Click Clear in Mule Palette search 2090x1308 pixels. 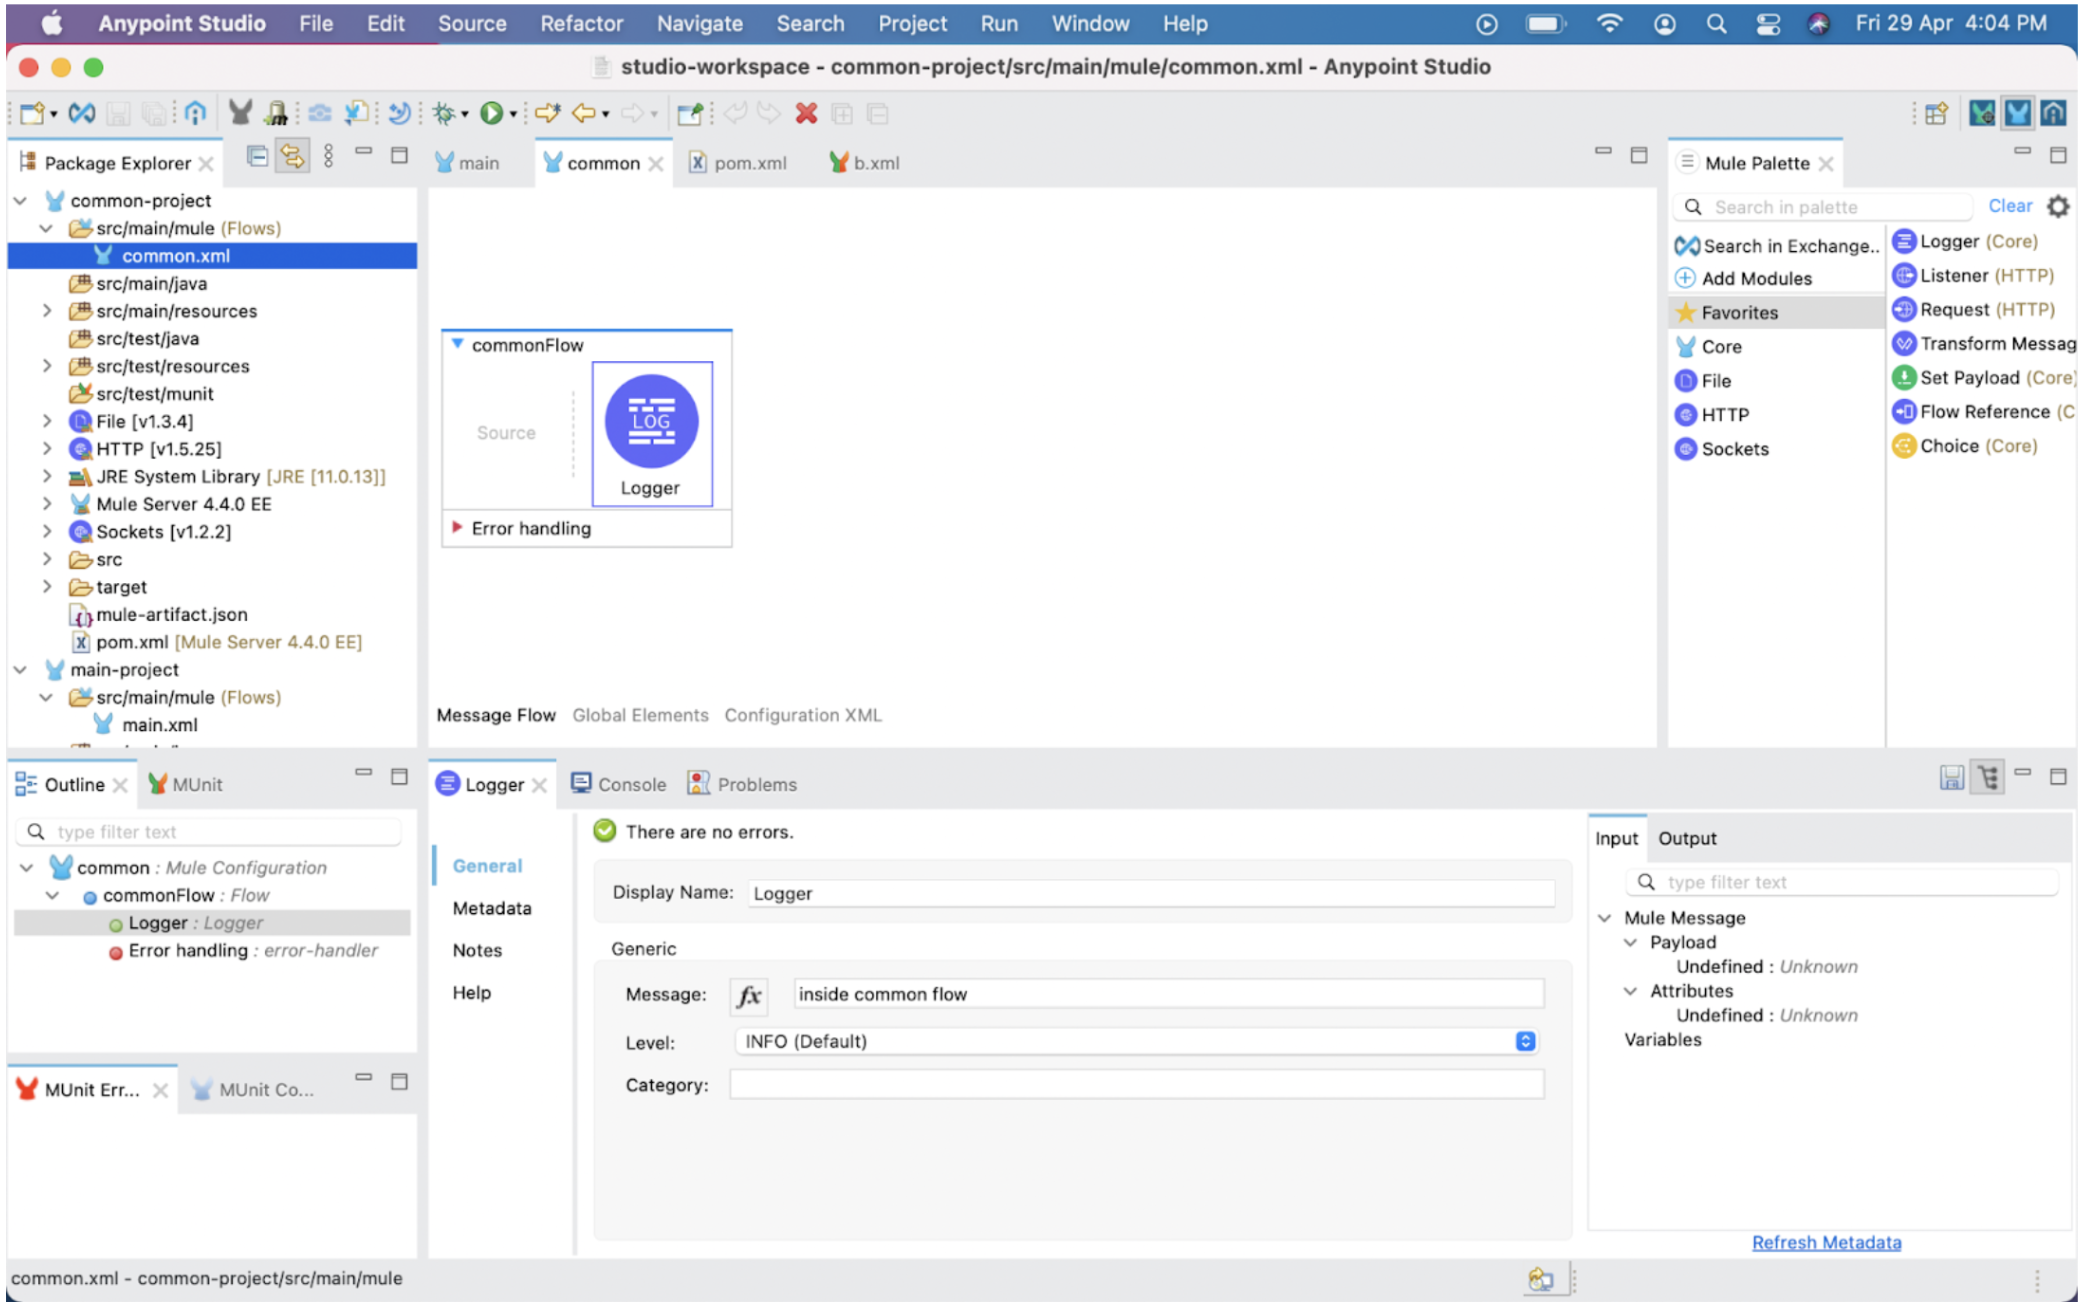pos(2009,206)
